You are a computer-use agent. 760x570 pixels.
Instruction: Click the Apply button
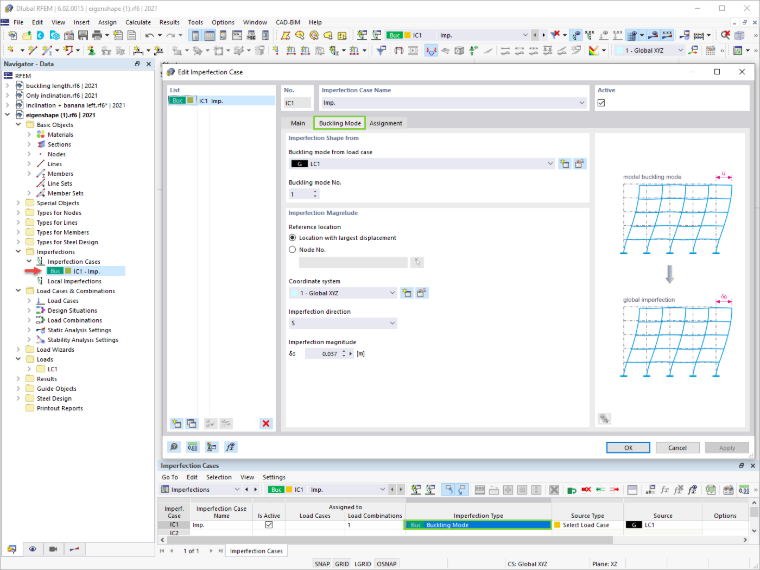[x=727, y=448]
